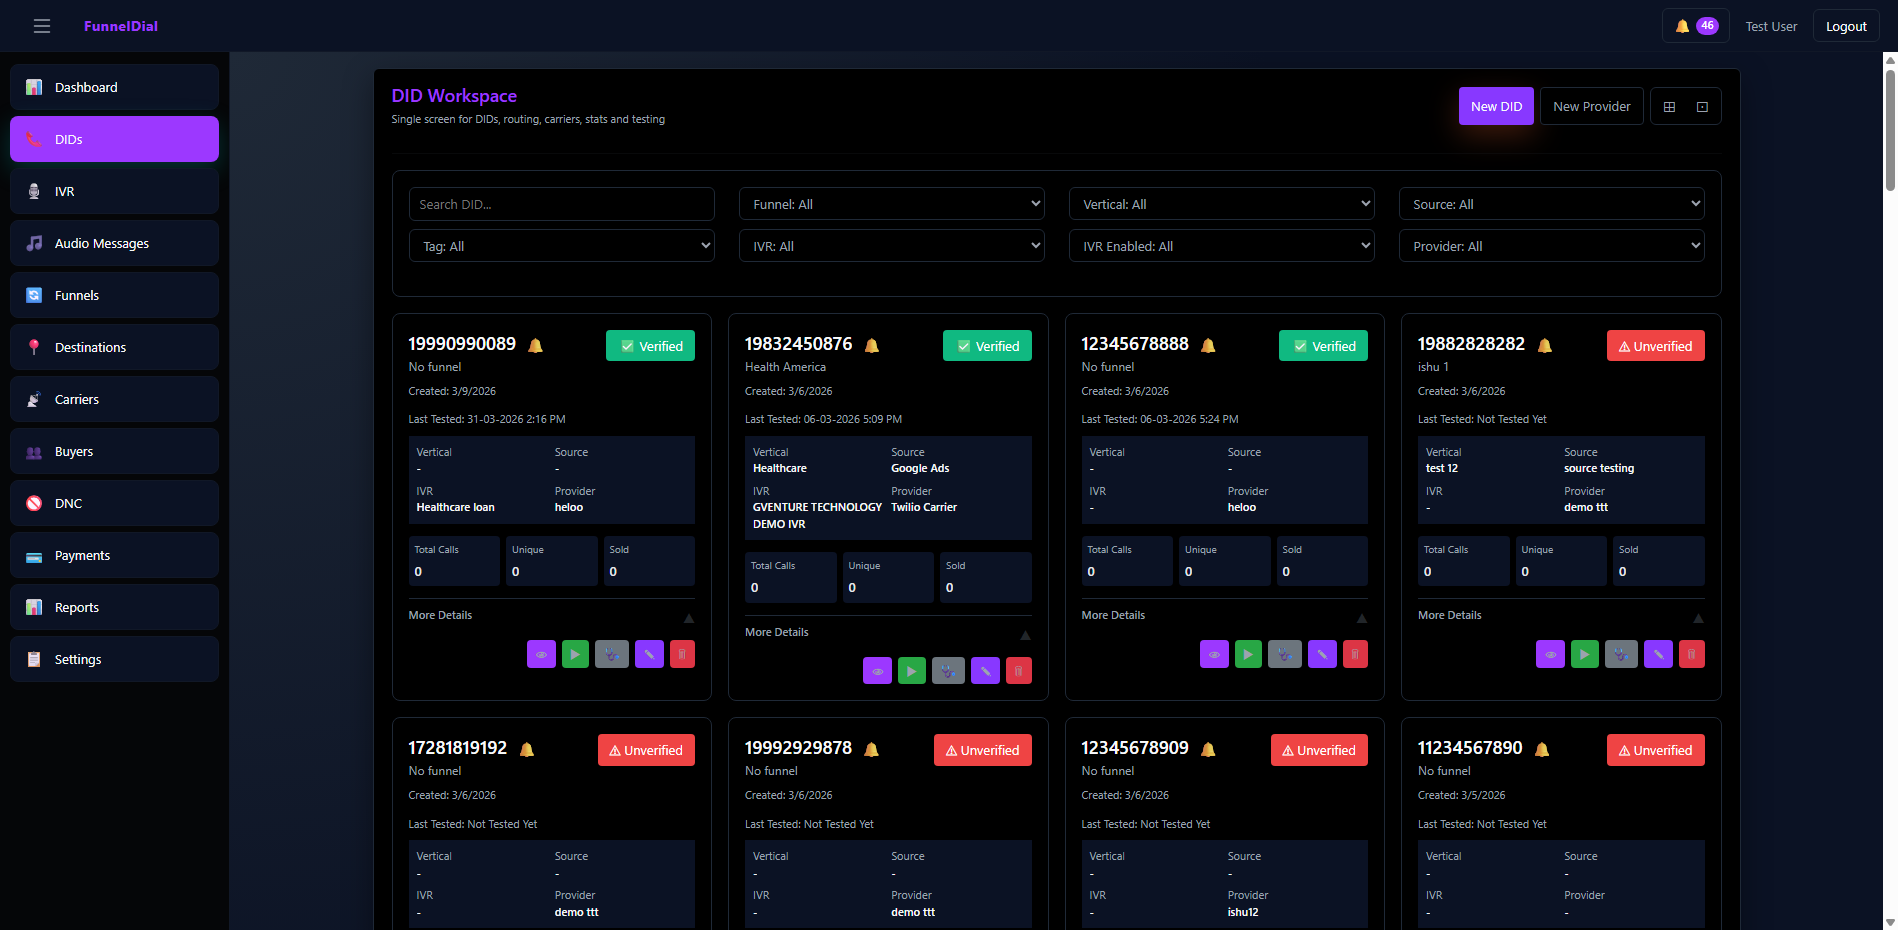Click the bell icon beside DID 19992929878

pos(871,749)
